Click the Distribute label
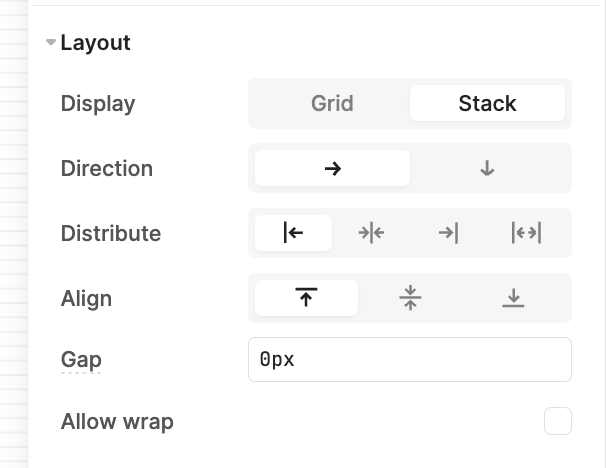Image resolution: width=606 pixels, height=468 pixels. point(111,233)
